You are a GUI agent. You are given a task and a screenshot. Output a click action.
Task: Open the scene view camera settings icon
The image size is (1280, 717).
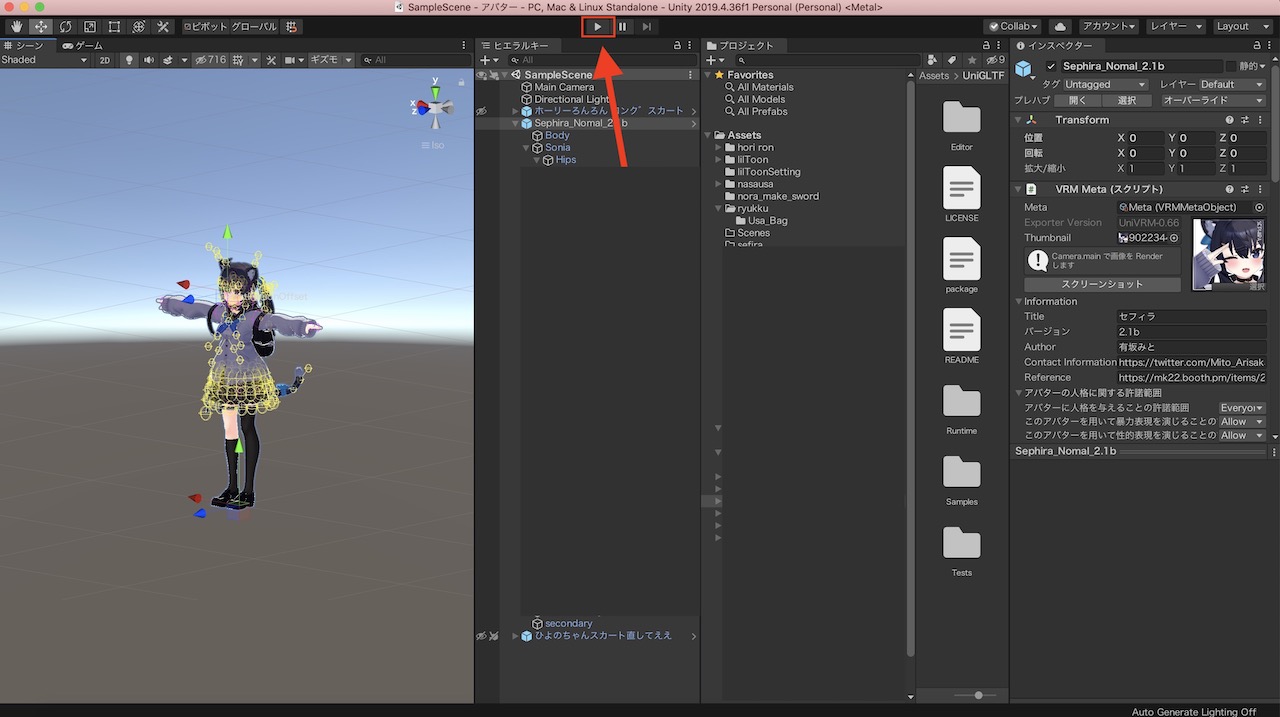[291, 60]
